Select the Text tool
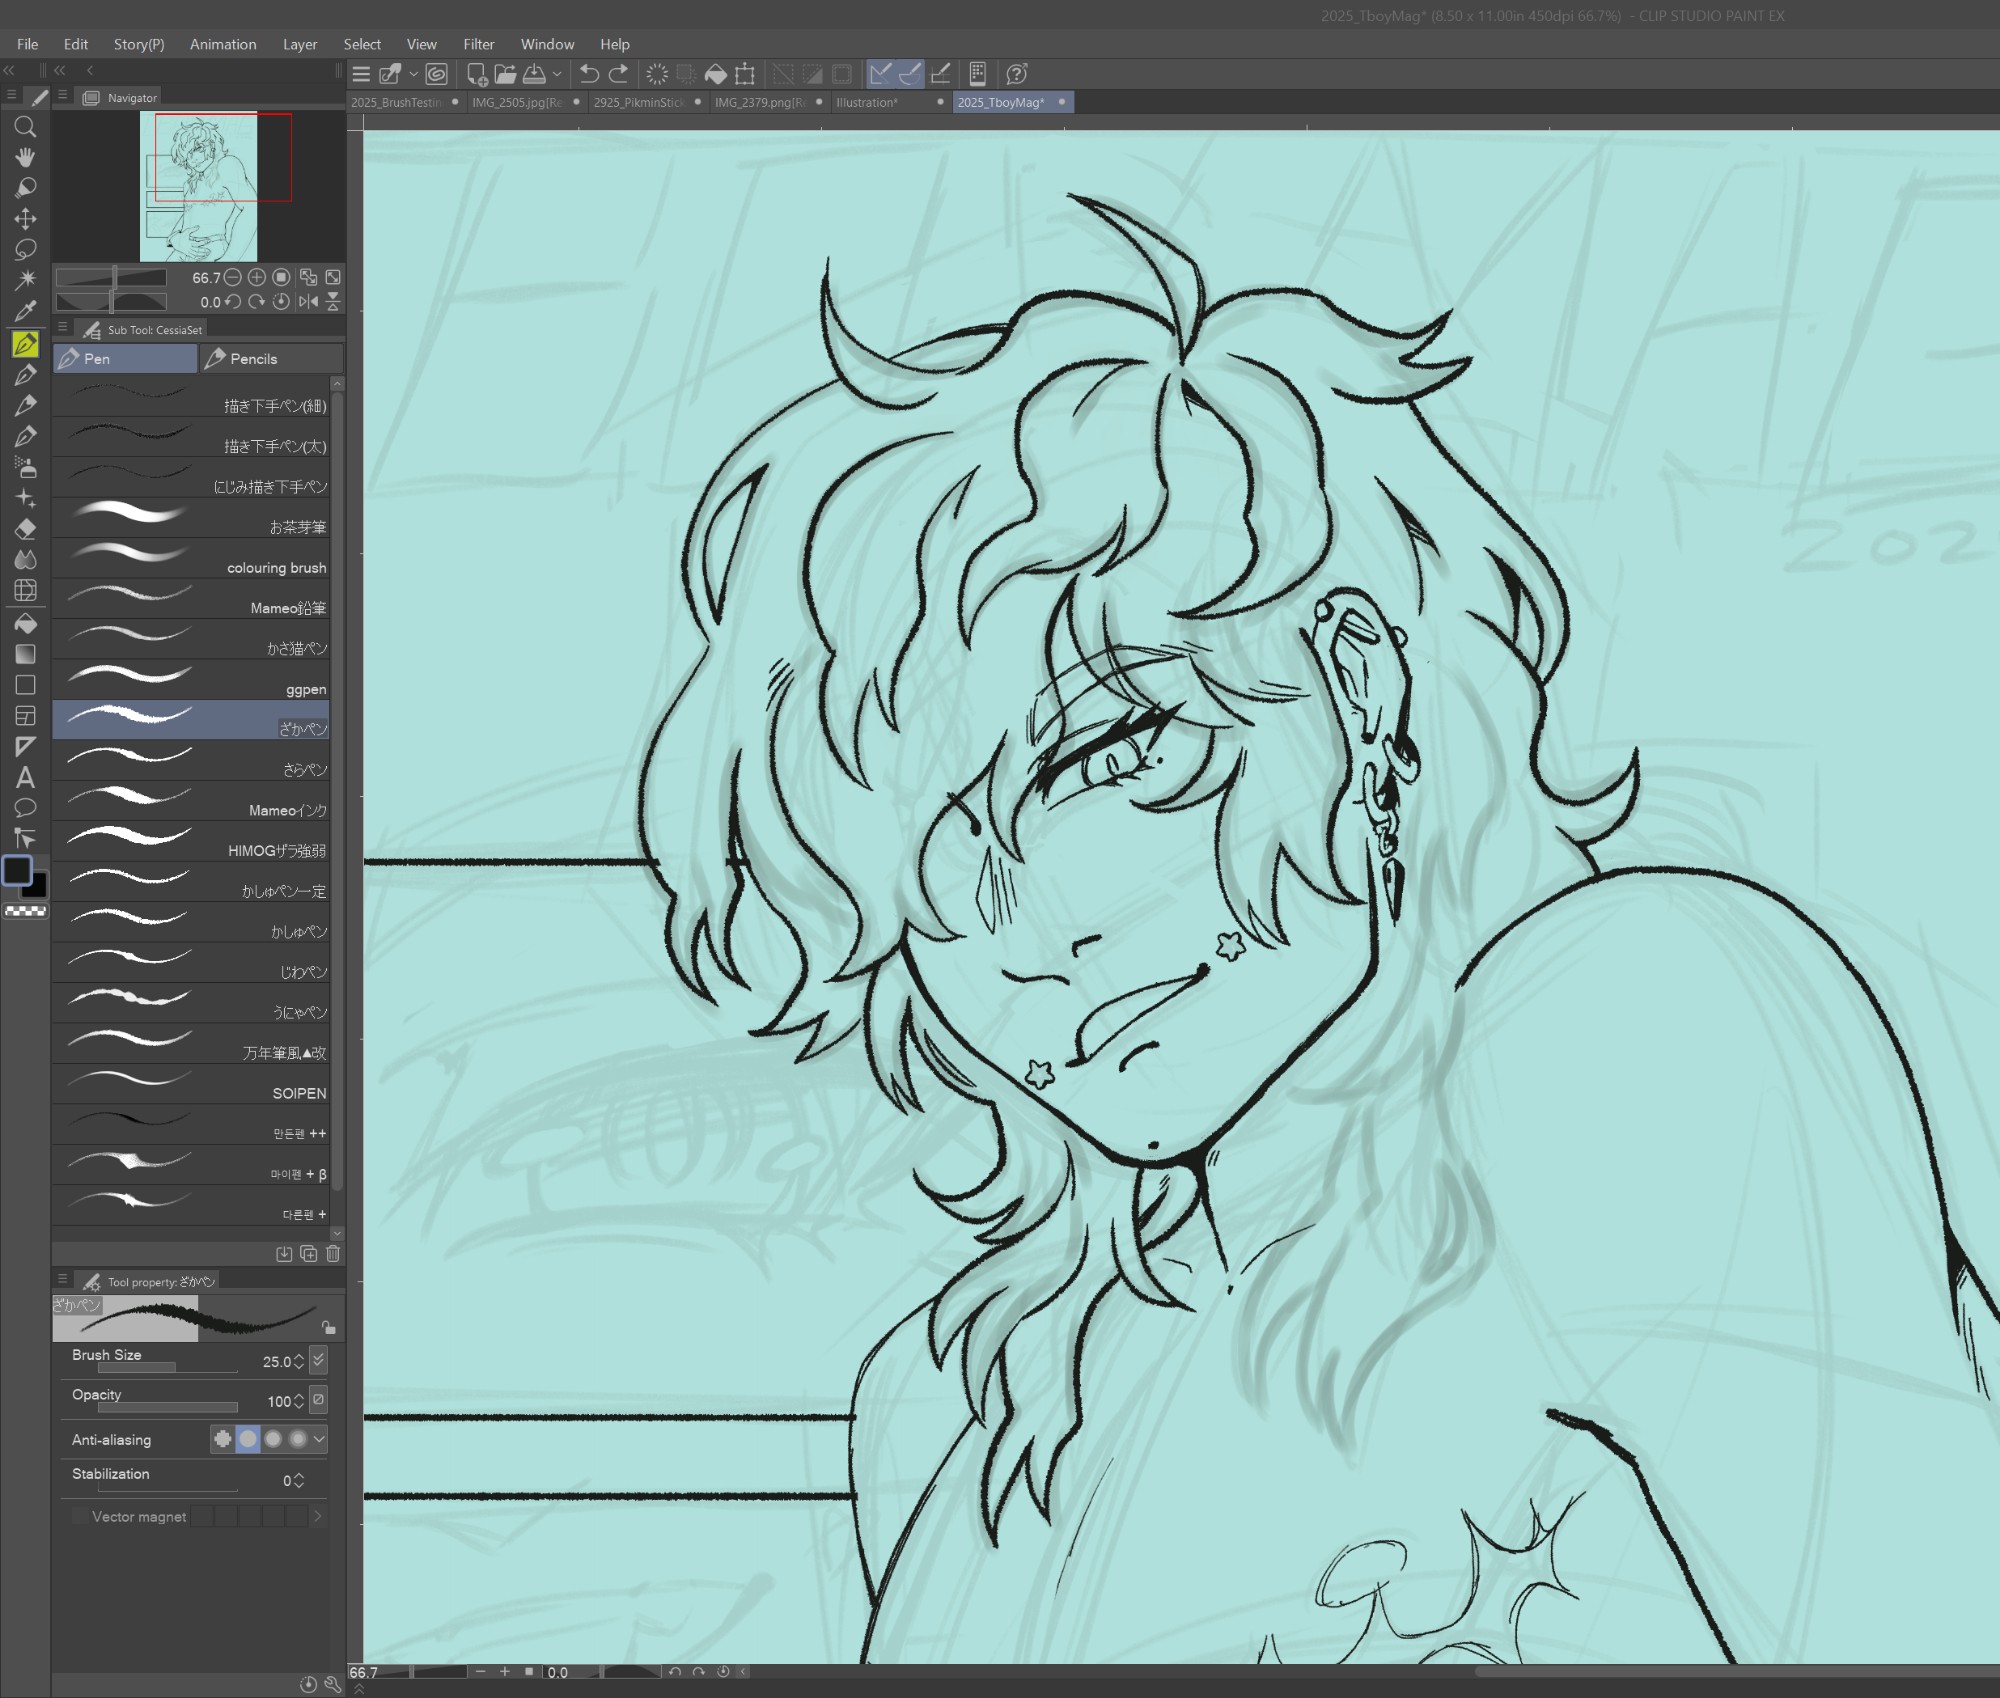Screen dimensions: 2000x1698 26,777
